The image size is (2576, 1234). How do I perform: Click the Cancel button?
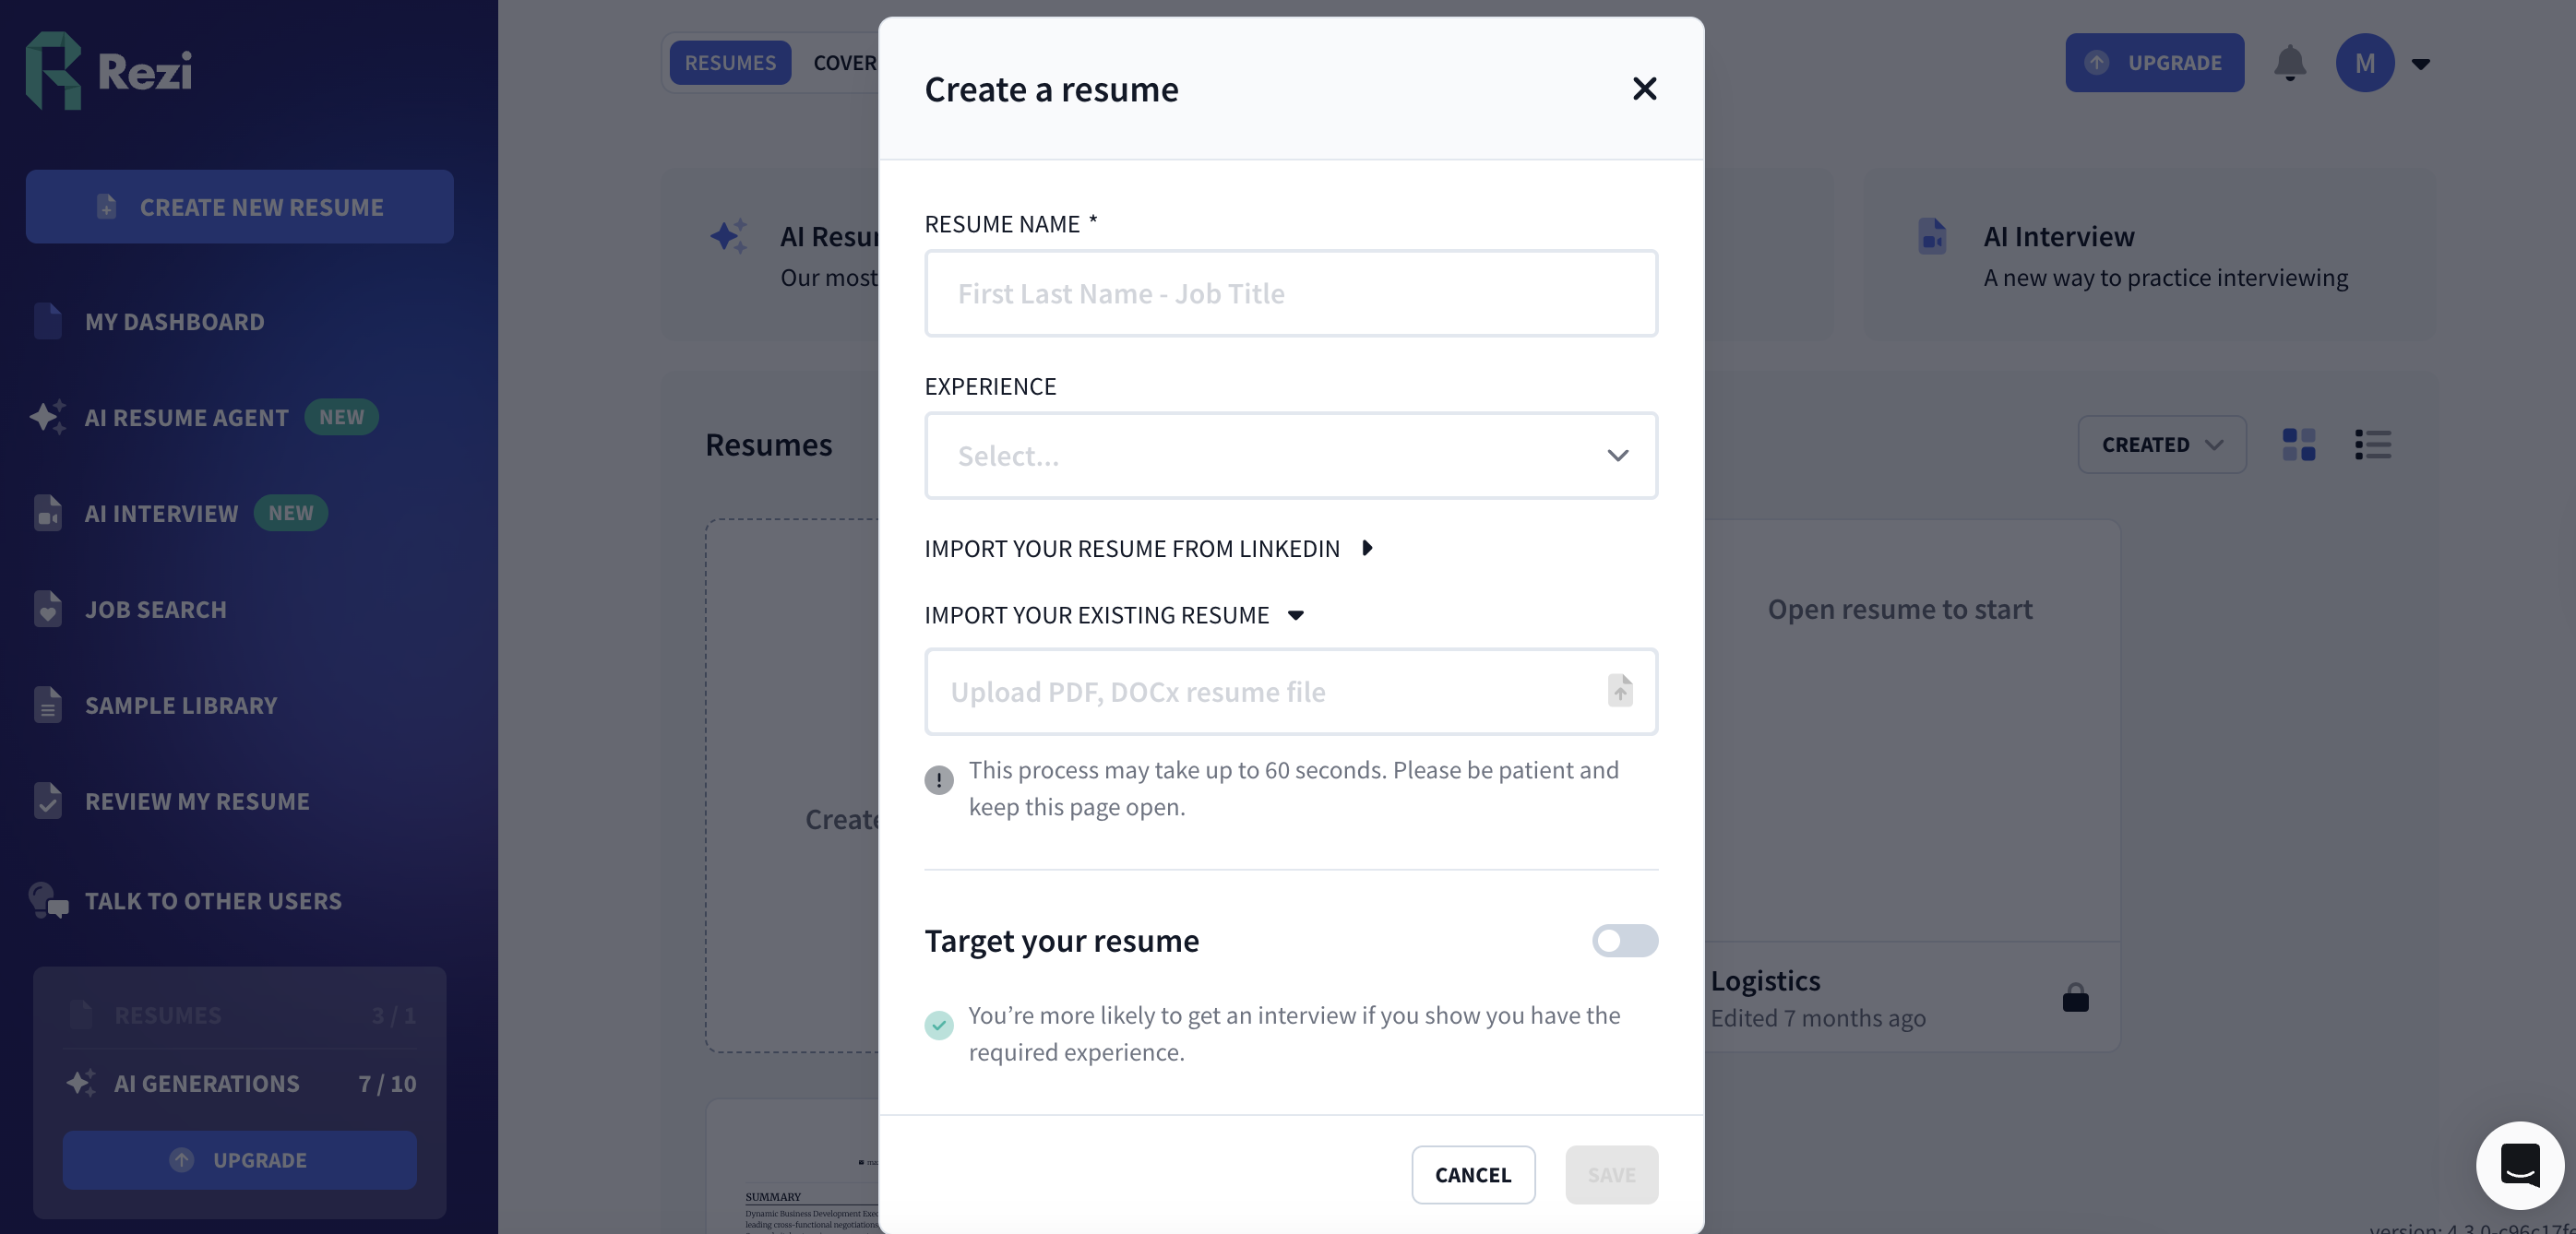tap(1473, 1175)
